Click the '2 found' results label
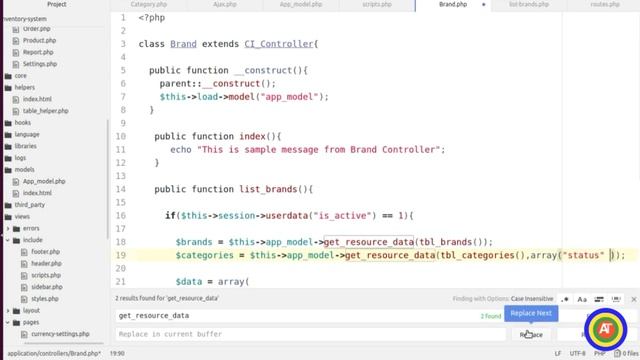Screen dimensions: 640x360 point(490,316)
